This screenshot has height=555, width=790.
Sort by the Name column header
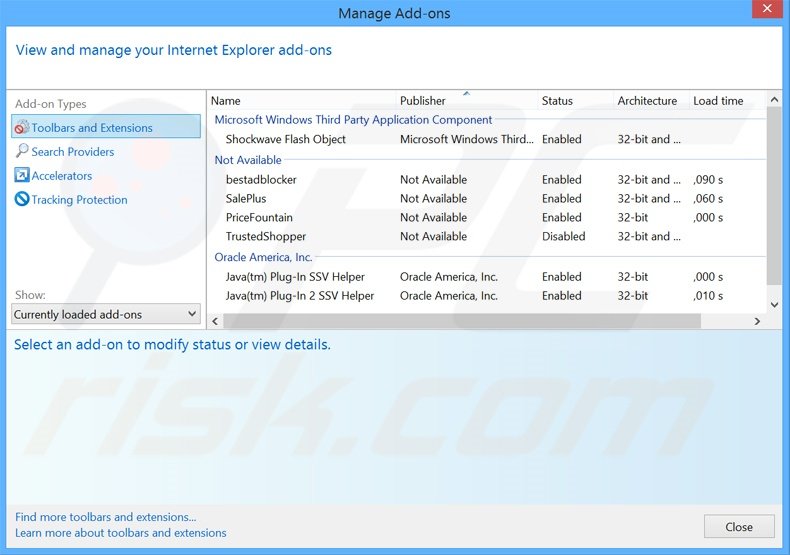(302, 101)
